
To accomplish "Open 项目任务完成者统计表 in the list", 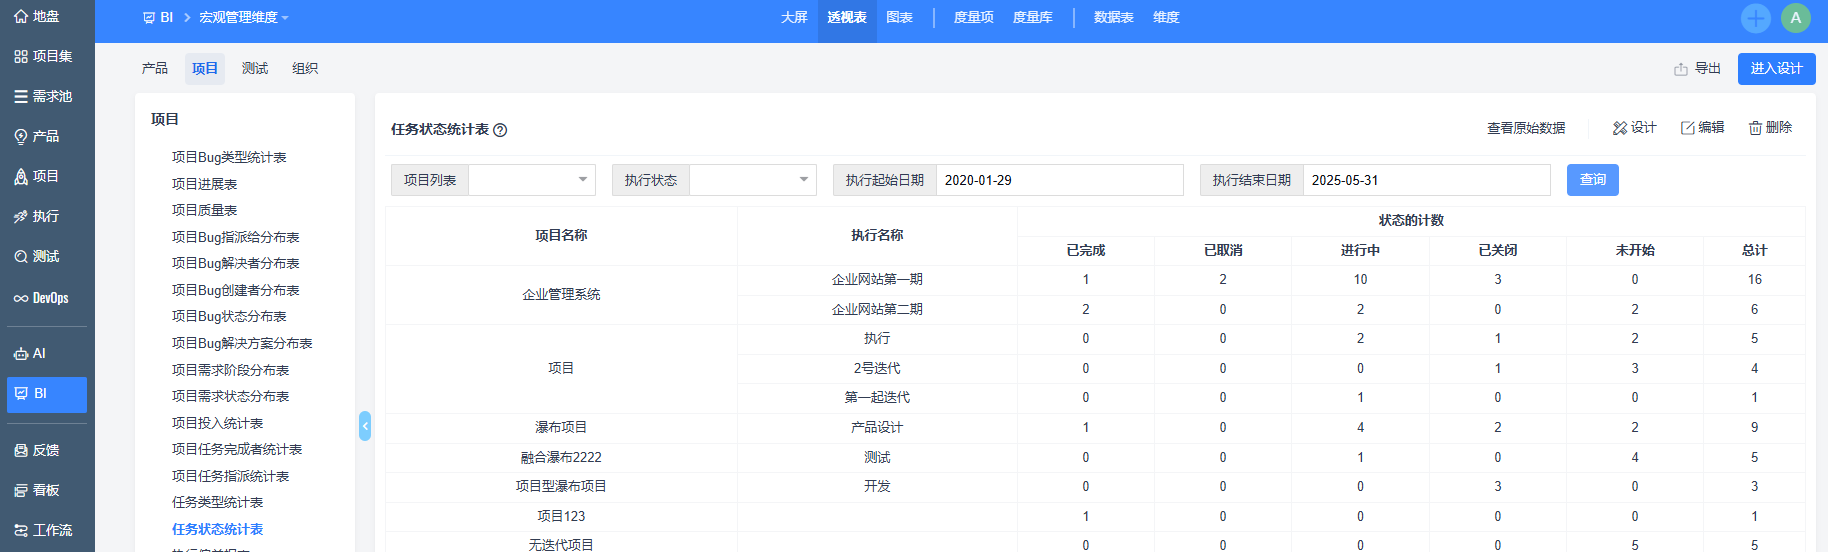I will point(237,449).
